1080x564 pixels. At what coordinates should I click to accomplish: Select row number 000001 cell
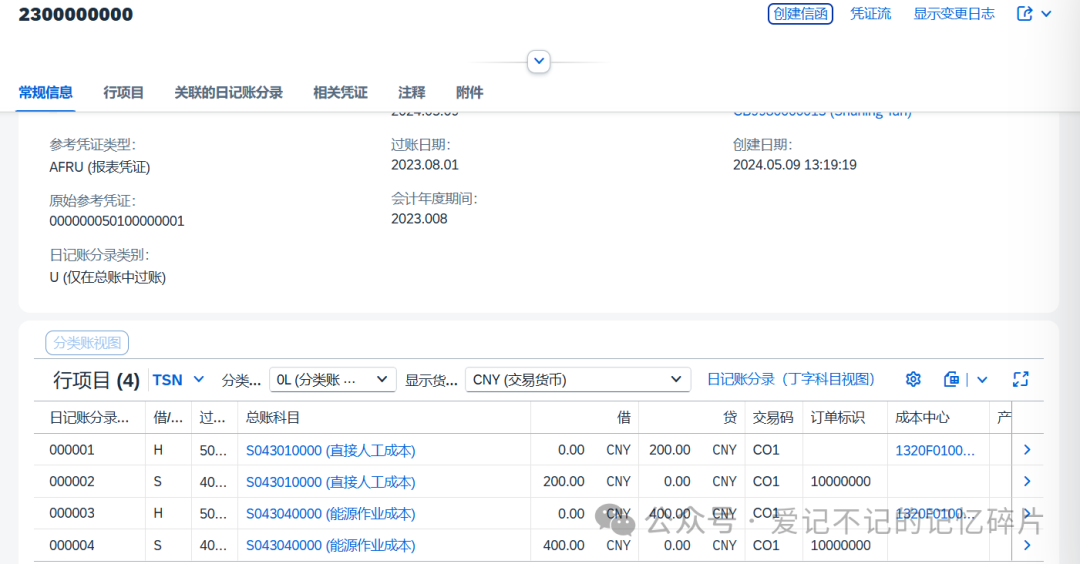coord(72,450)
